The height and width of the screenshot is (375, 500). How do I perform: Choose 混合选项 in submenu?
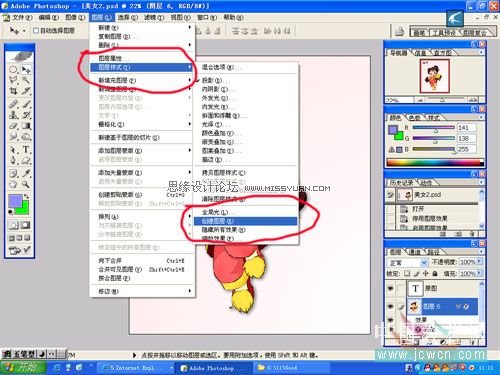point(245,67)
